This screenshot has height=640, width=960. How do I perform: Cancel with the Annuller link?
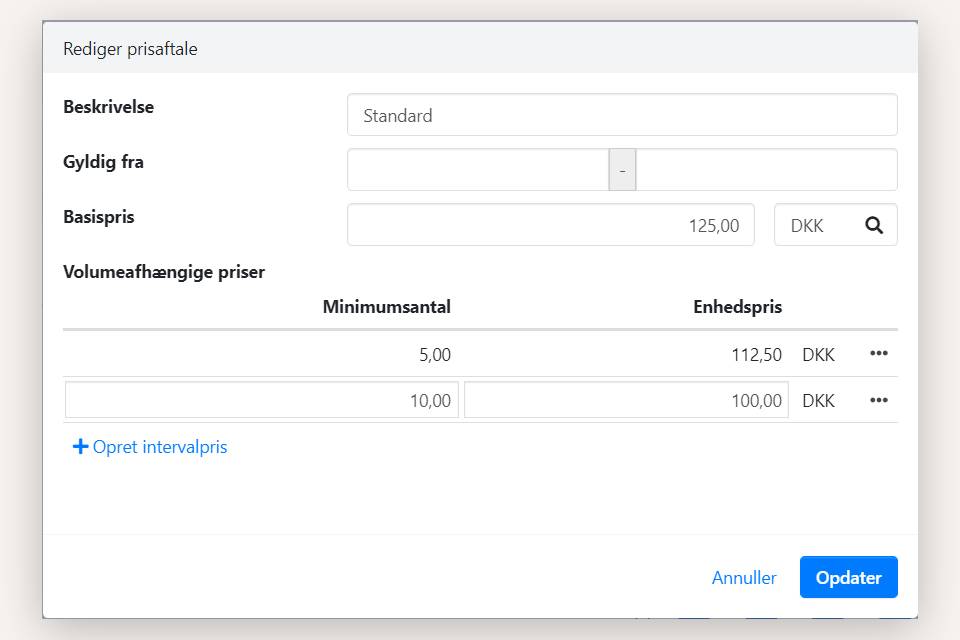tap(743, 577)
